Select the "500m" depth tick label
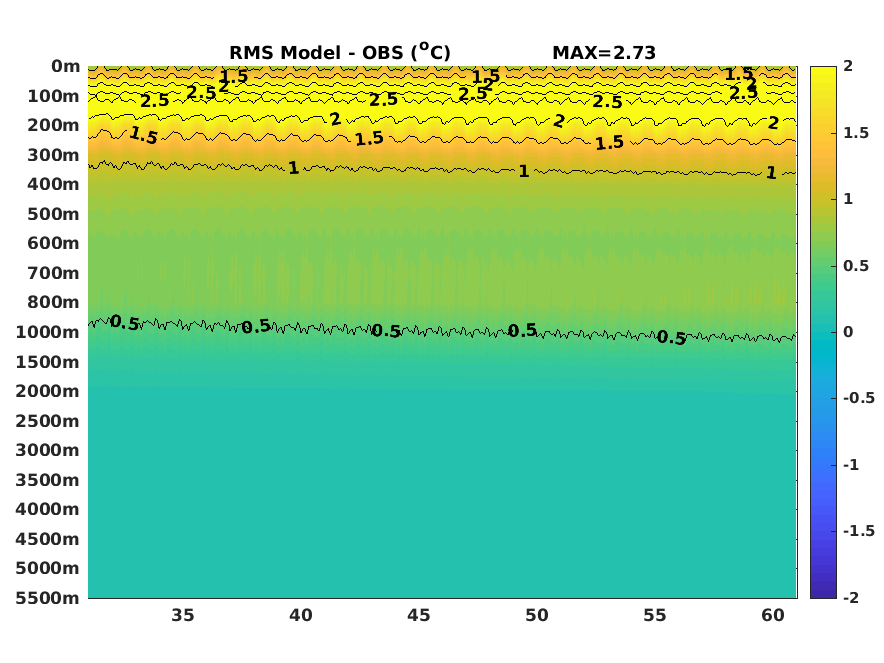 click(x=54, y=214)
